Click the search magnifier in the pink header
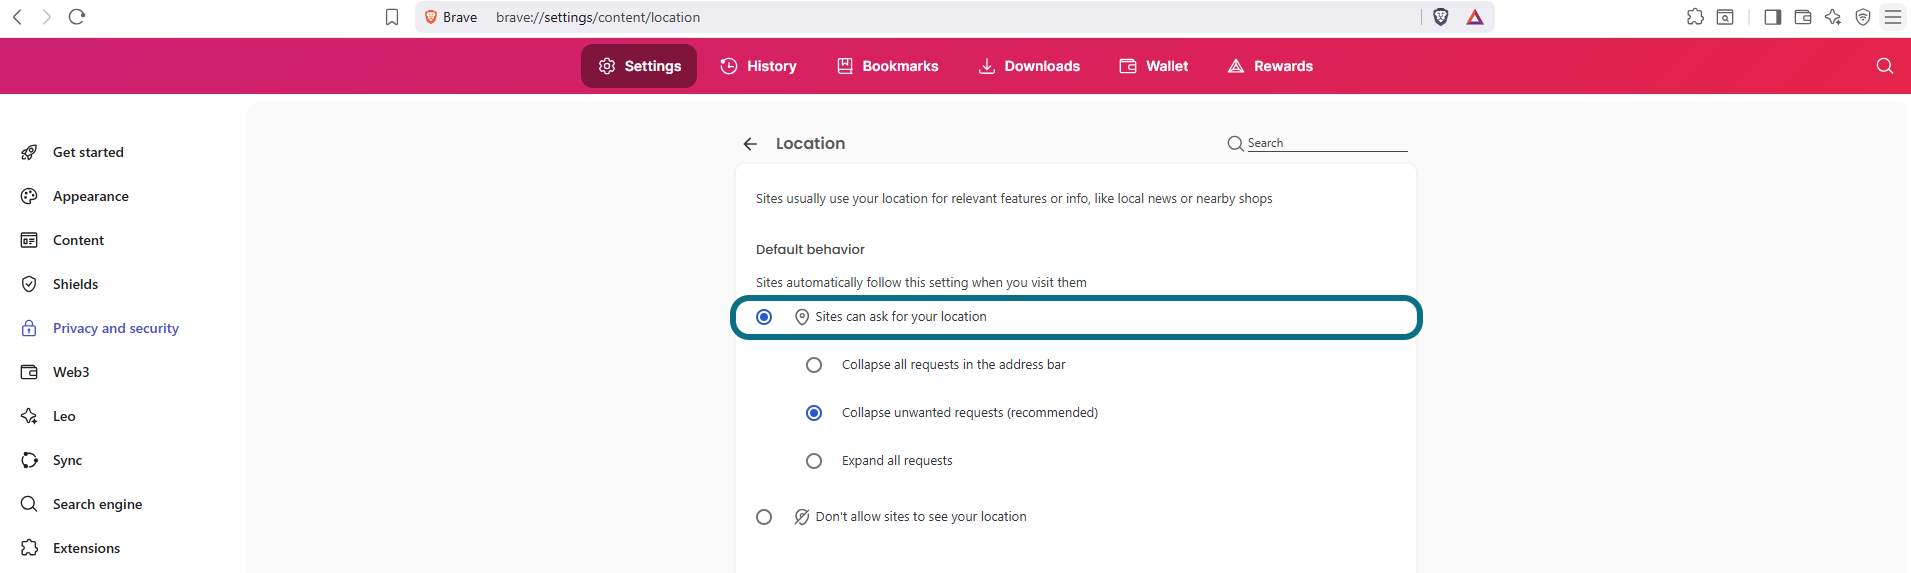This screenshot has height=573, width=1911. click(1885, 66)
